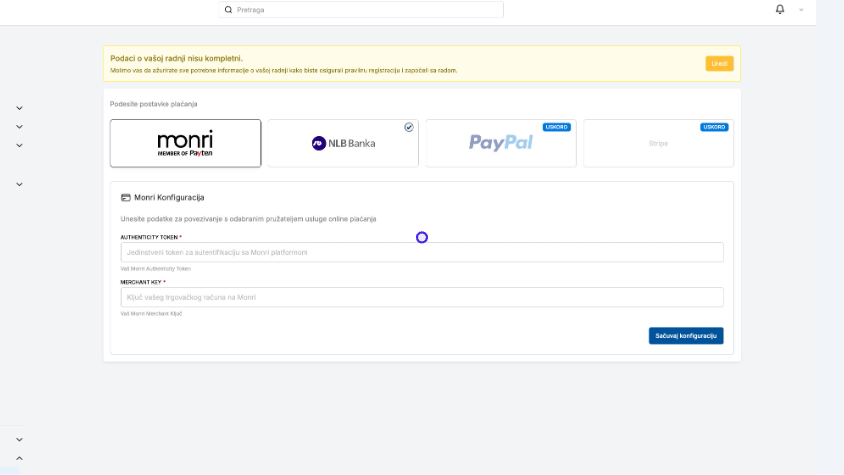Expand the fourth sidebar chevron
This screenshot has height=475, width=844.
(19, 184)
